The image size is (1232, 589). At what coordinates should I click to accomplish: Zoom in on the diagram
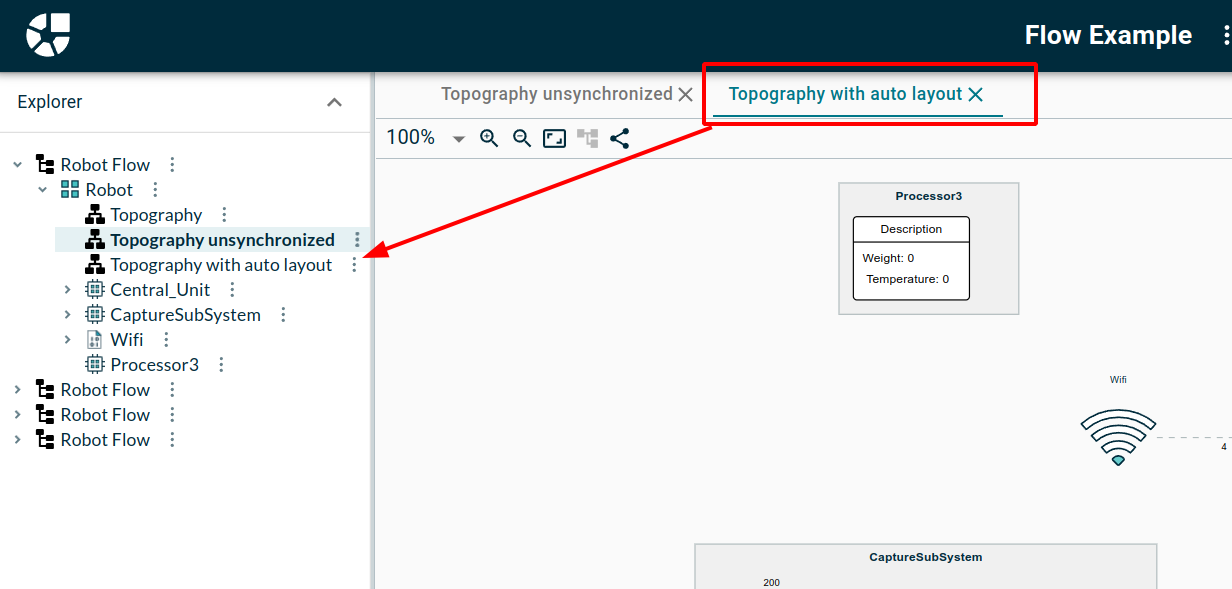click(x=489, y=138)
